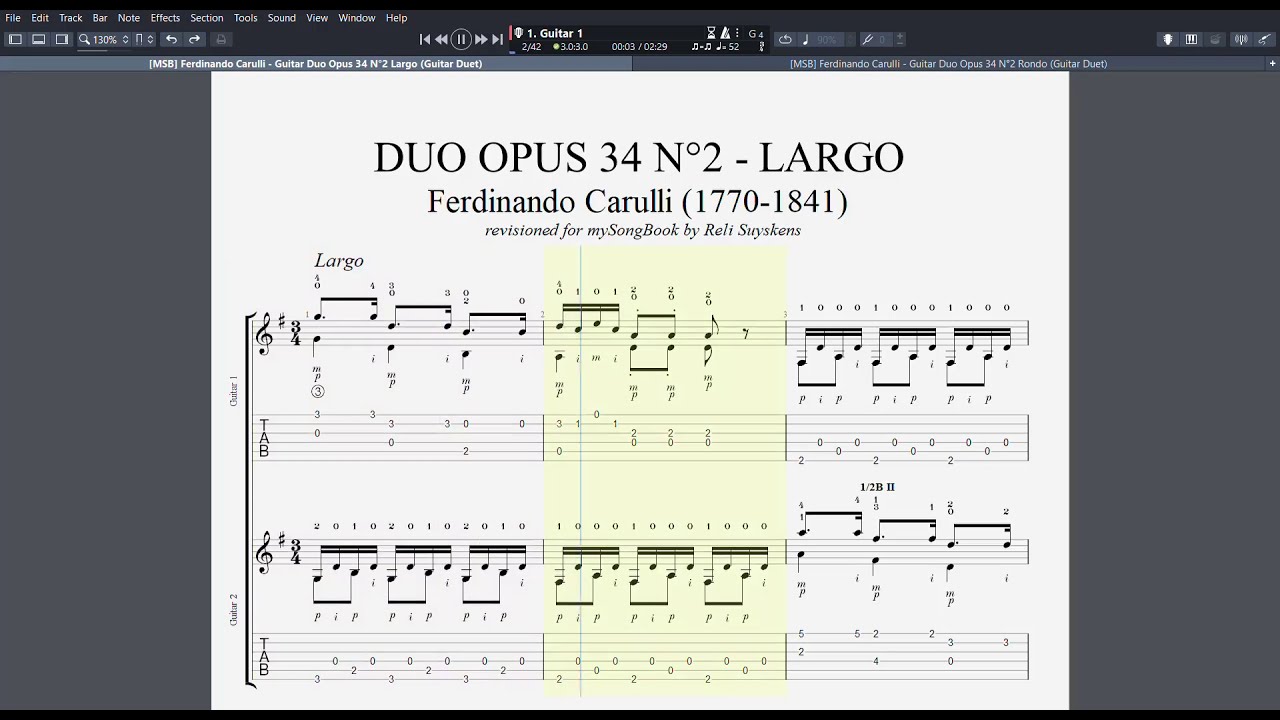Pause playback
Viewport: 1280px width, 720px height.
click(461, 39)
